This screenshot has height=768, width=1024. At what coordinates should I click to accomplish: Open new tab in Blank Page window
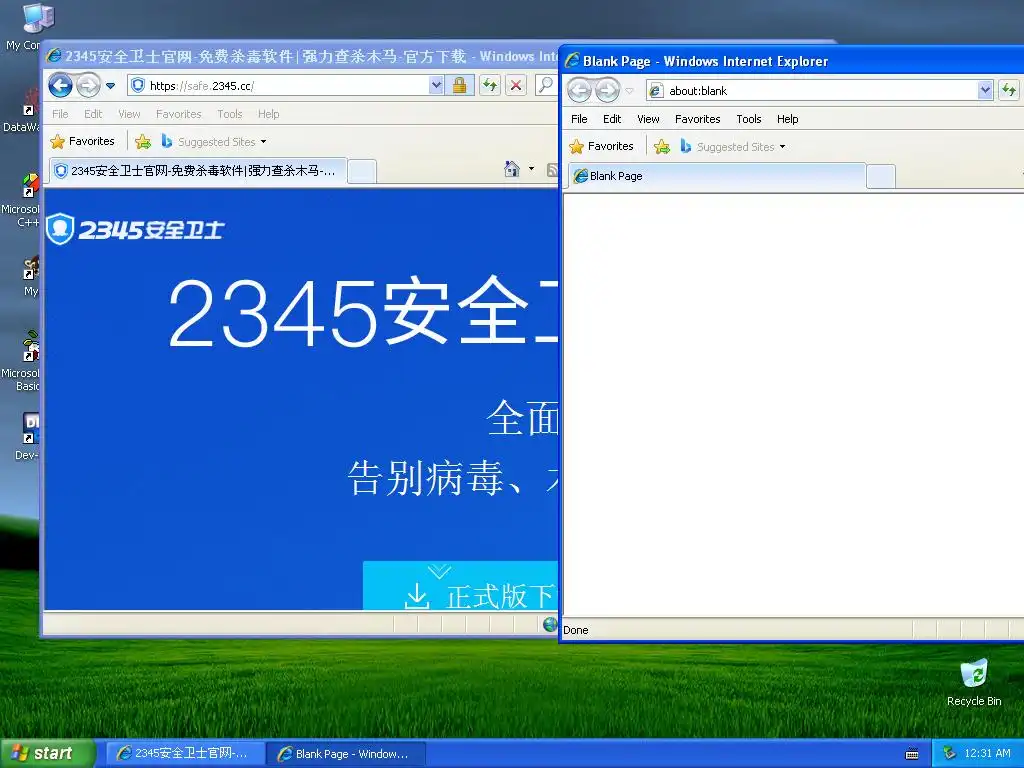[880, 177]
